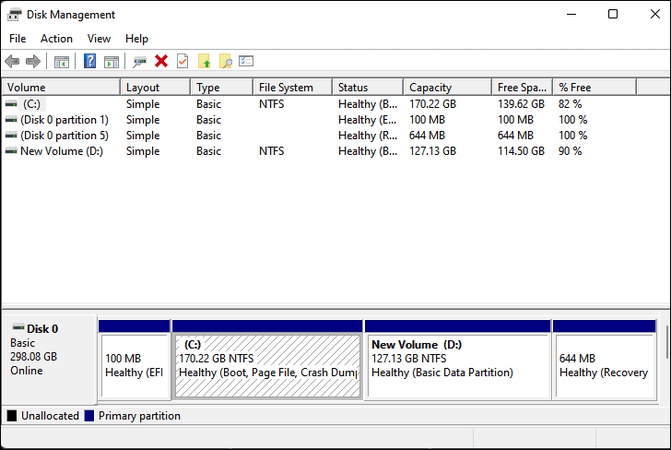This screenshot has height=450, width=671.
Task: Click the Properties checkmark page icon
Action: (182, 61)
